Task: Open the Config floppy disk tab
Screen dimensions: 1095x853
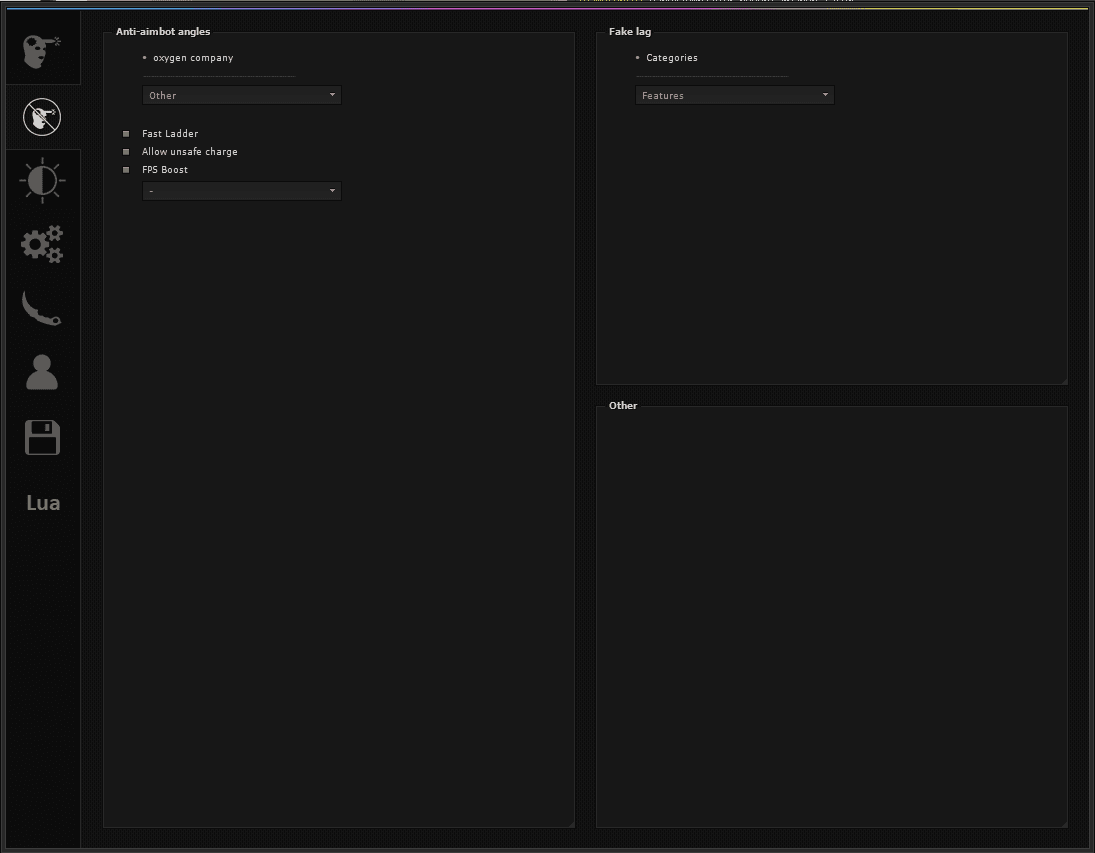Action: click(x=42, y=437)
